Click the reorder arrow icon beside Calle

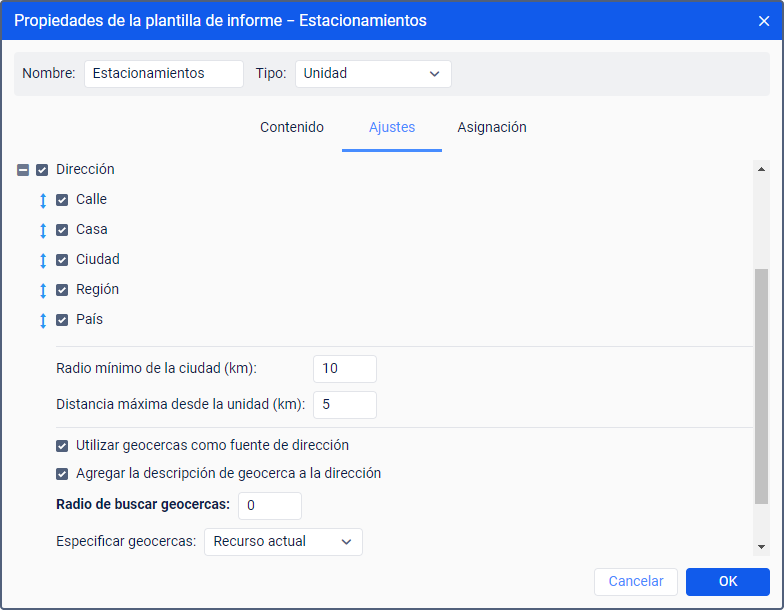(x=43, y=200)
